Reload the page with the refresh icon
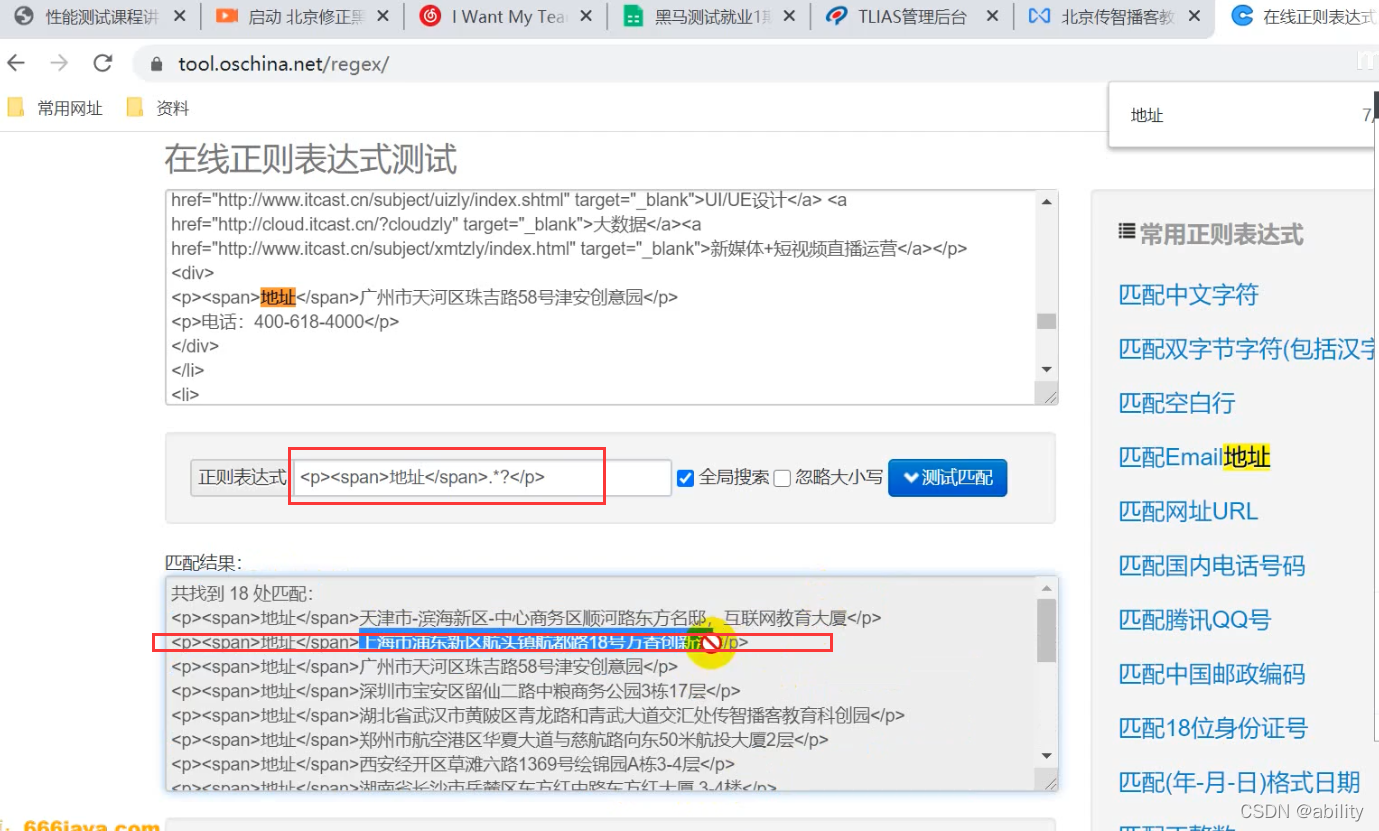 point(102,61)
